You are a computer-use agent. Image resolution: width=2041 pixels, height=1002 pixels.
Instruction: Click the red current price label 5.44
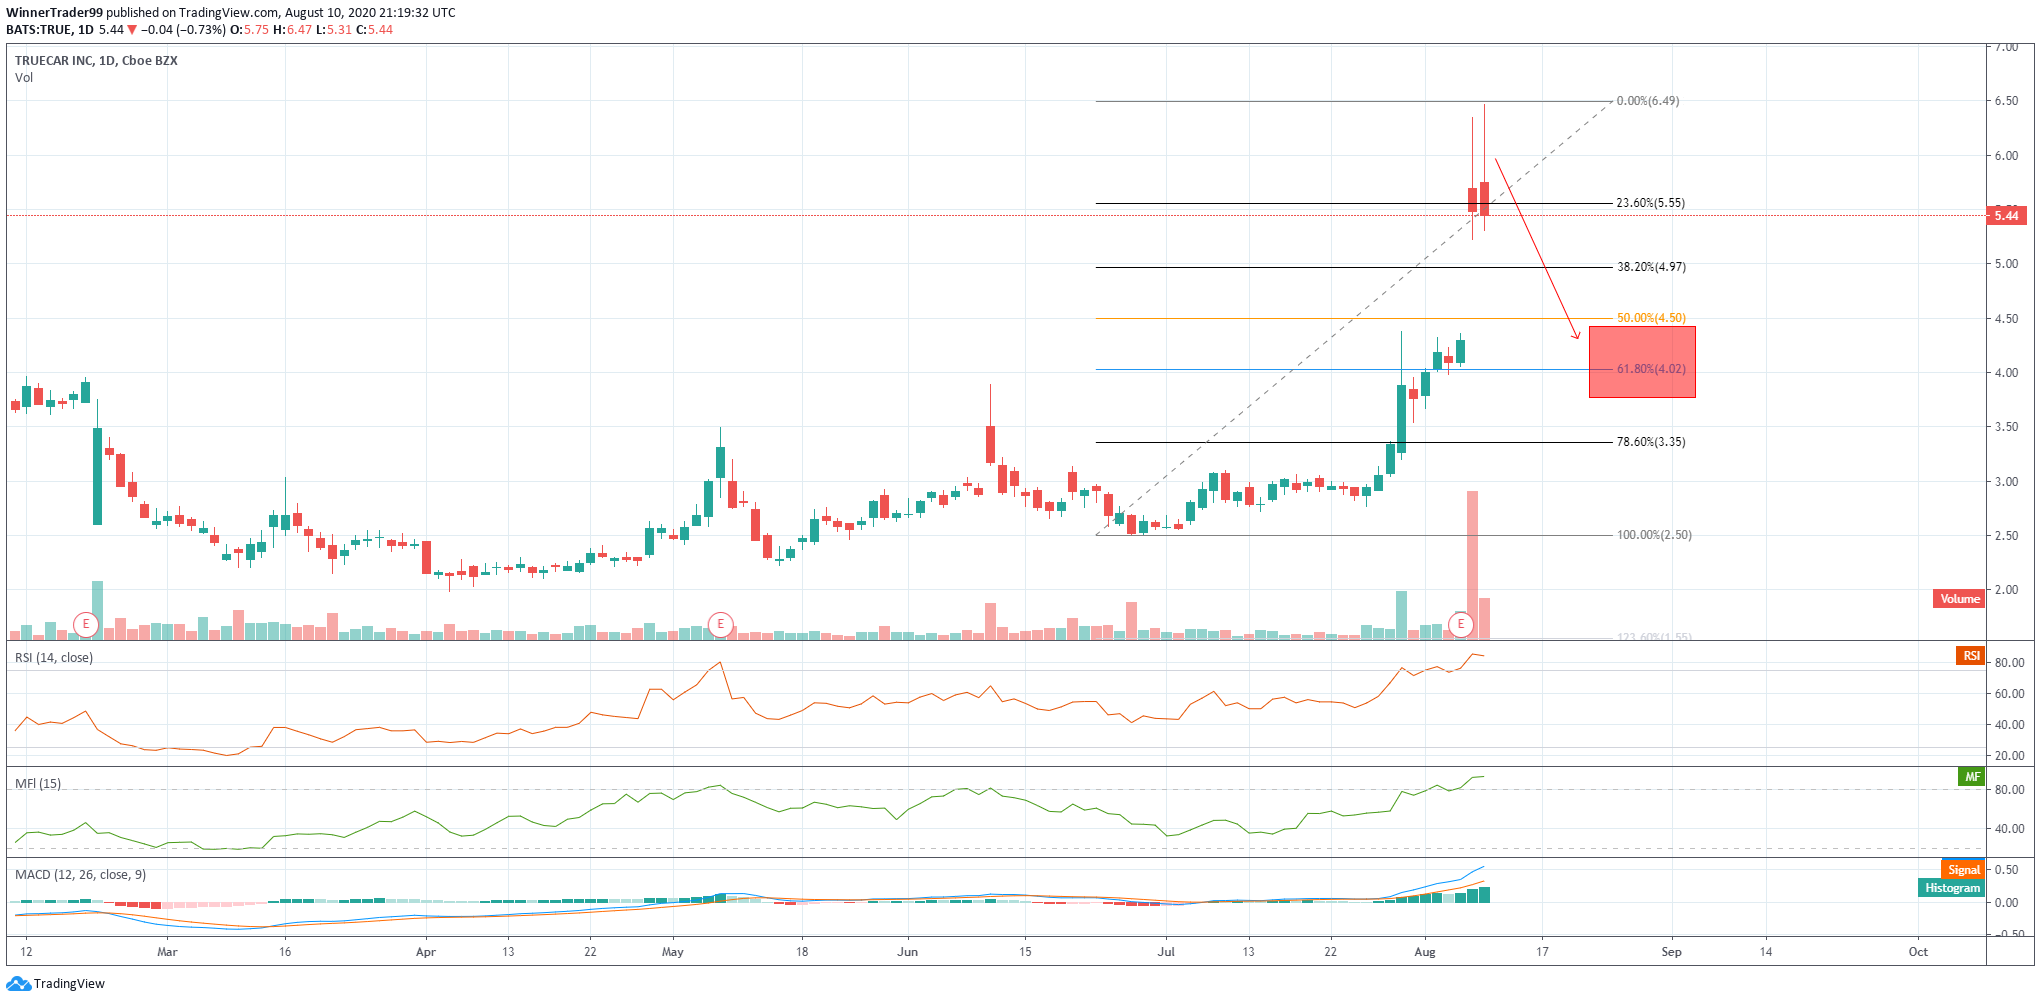[x=2006, y=216]
